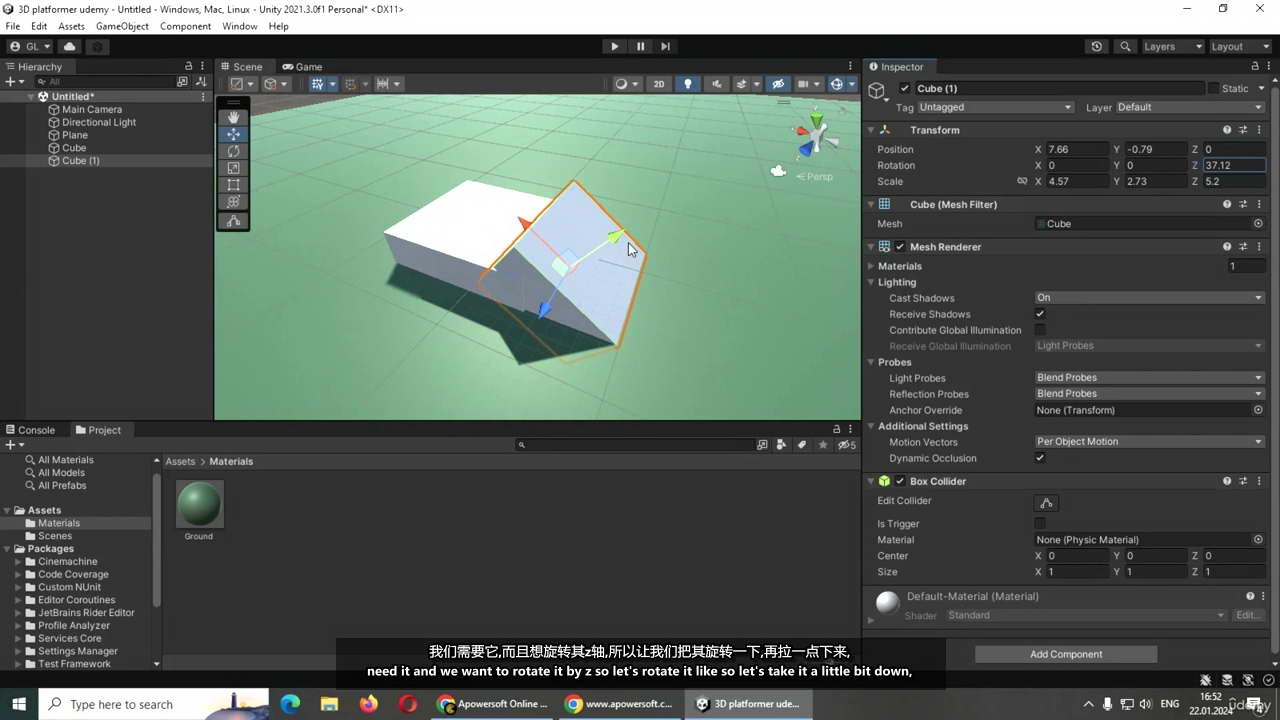Open Layers dropdown in top toolbar
The width and height of the screenshot is (1280, 720).
tap(1172, 46)
